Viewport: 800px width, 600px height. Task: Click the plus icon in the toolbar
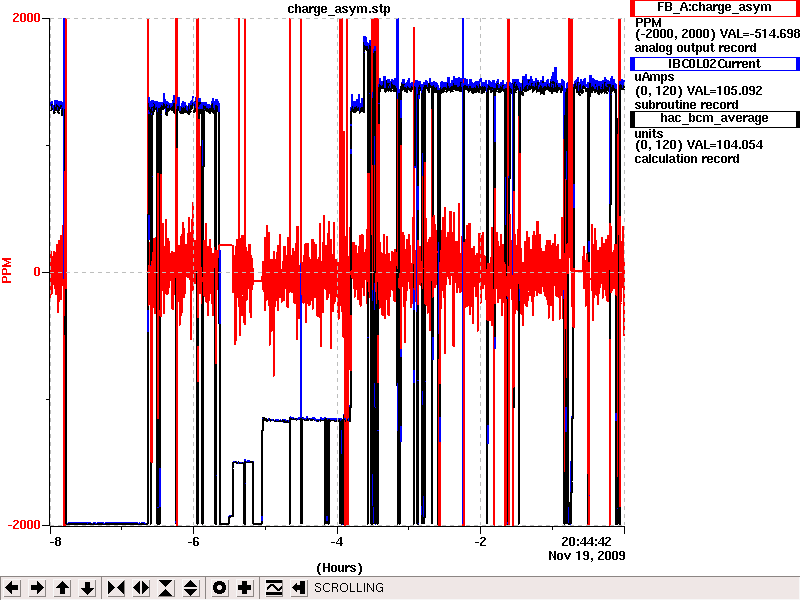244,588
